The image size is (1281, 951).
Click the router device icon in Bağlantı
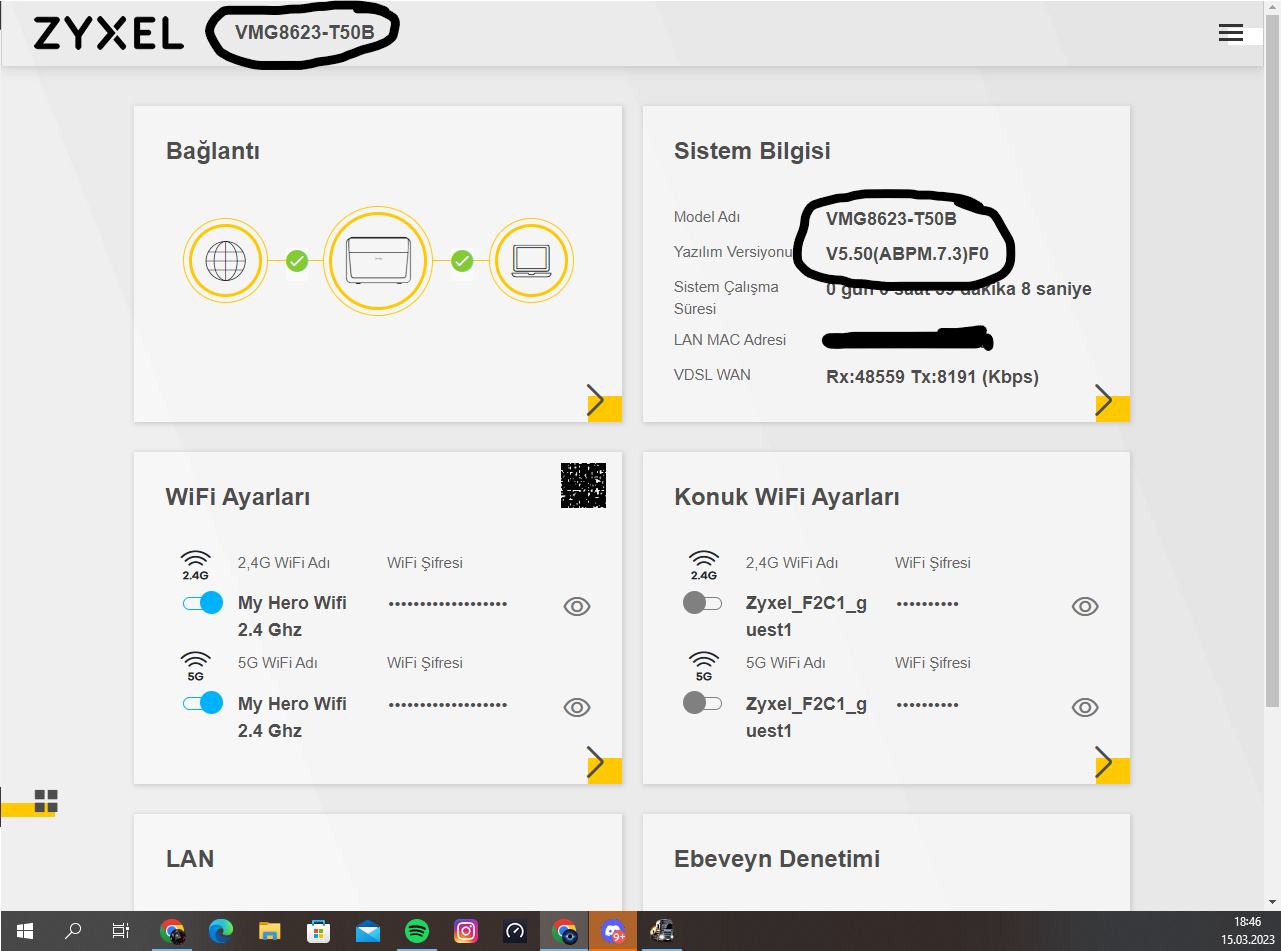click(x=378, y=261)
